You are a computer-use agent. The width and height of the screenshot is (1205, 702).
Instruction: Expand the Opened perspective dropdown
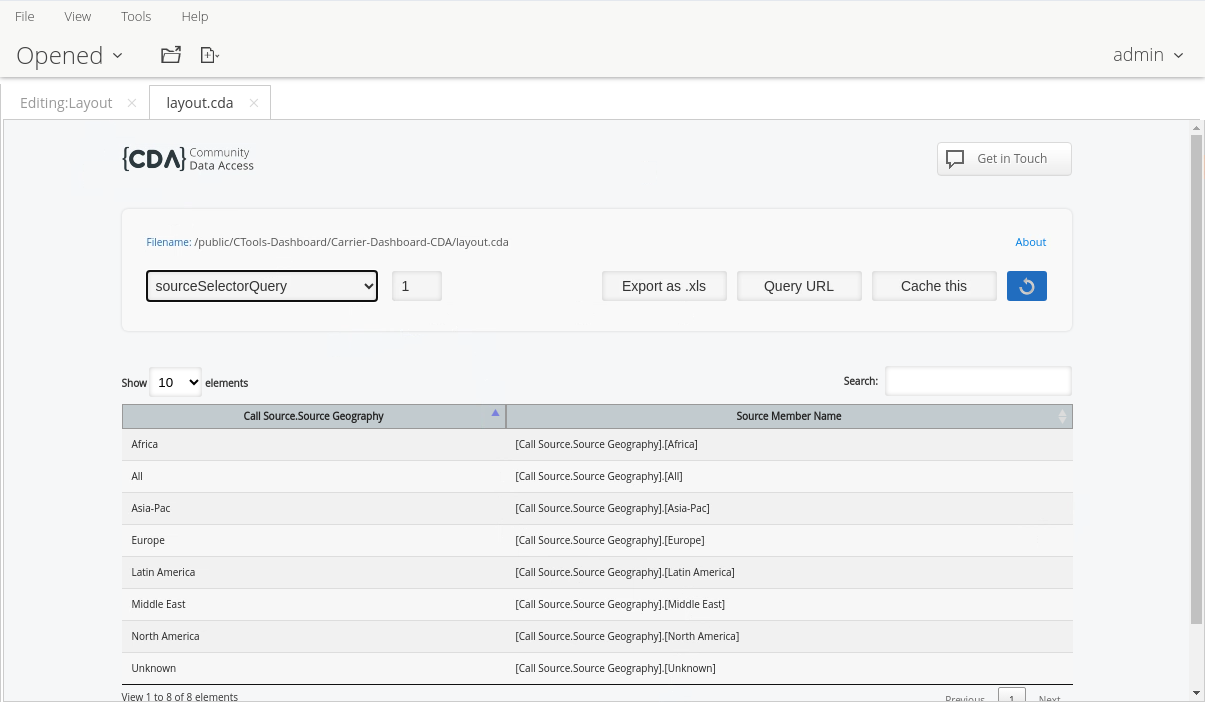tap(70, 55)
